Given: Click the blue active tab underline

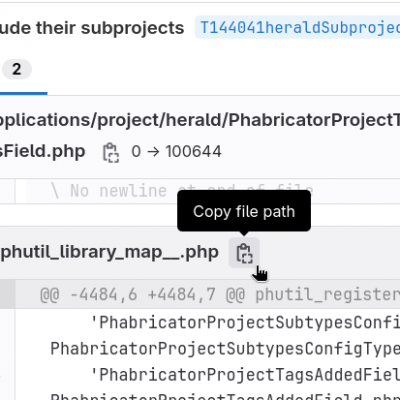Looking at the screenshot, I should [24, 93].
